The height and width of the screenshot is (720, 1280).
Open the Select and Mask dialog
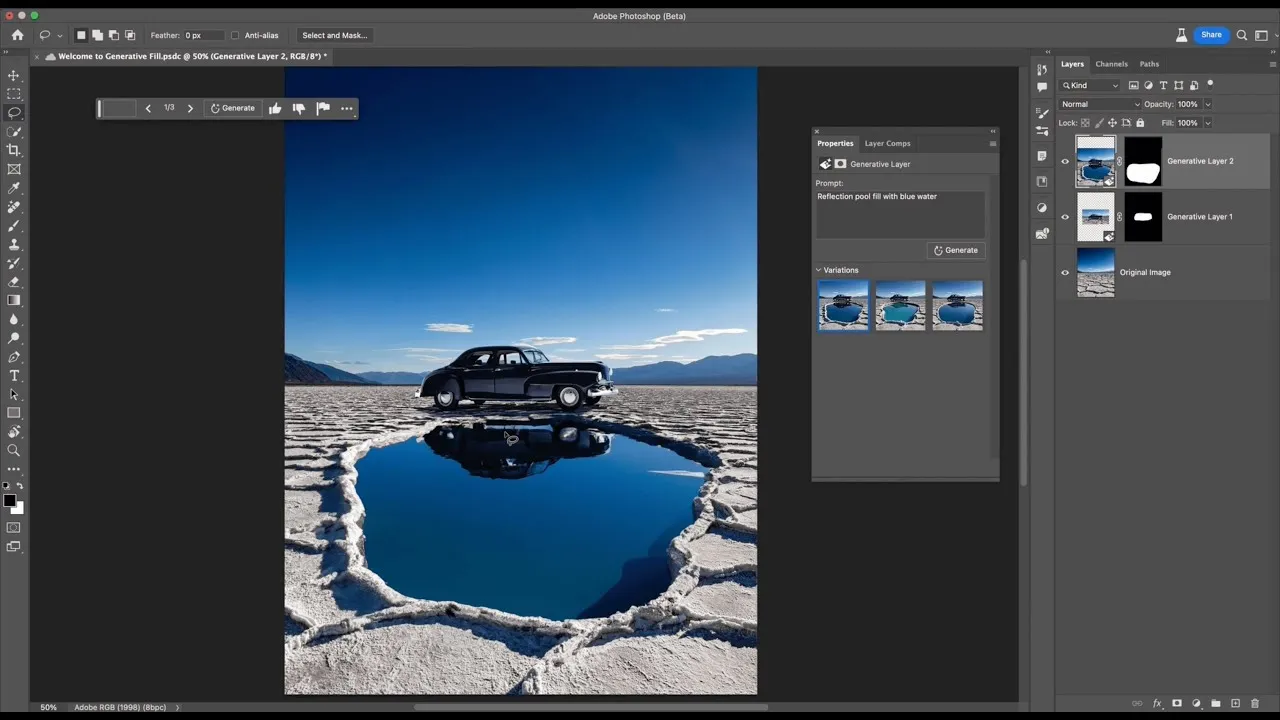click(x=334, y=35)
